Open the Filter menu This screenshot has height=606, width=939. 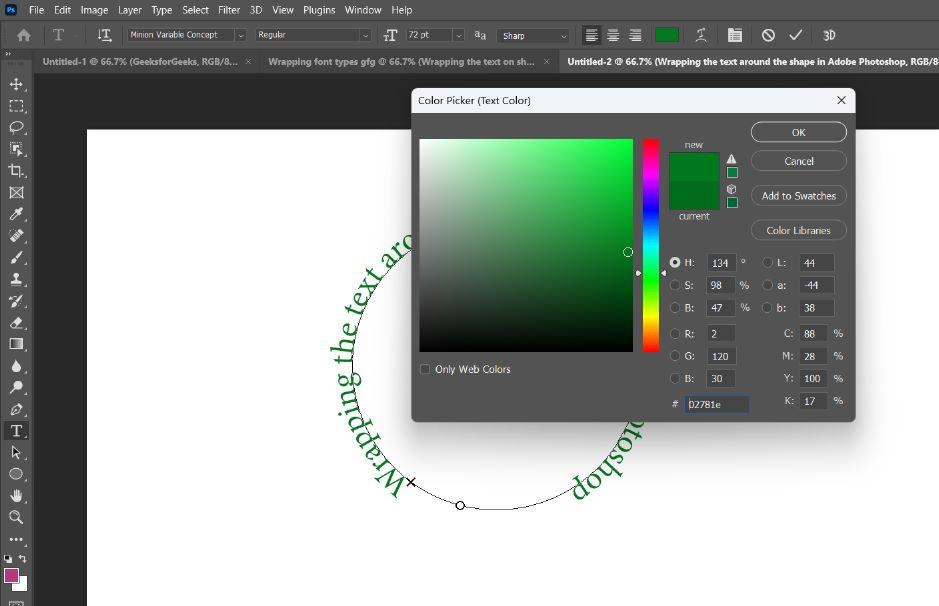[229, 10]
